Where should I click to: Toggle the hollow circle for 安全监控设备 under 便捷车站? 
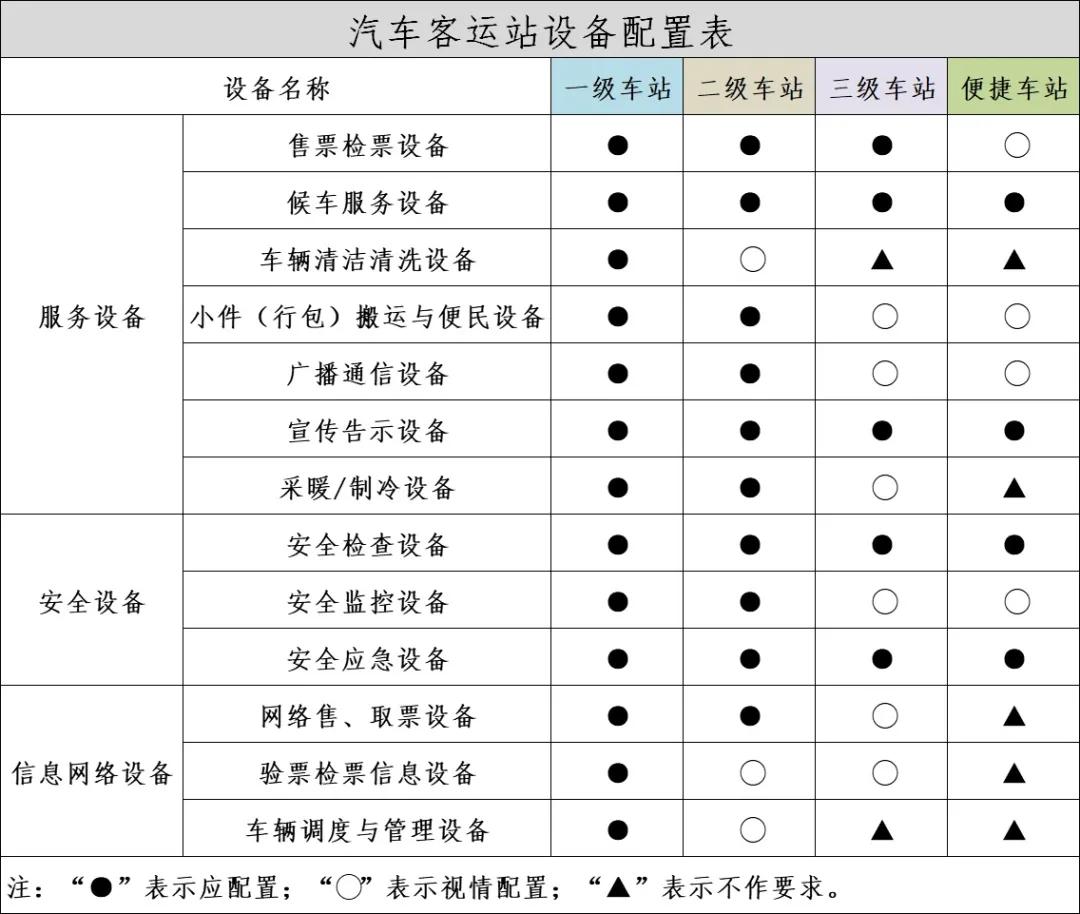(1015, 602)
